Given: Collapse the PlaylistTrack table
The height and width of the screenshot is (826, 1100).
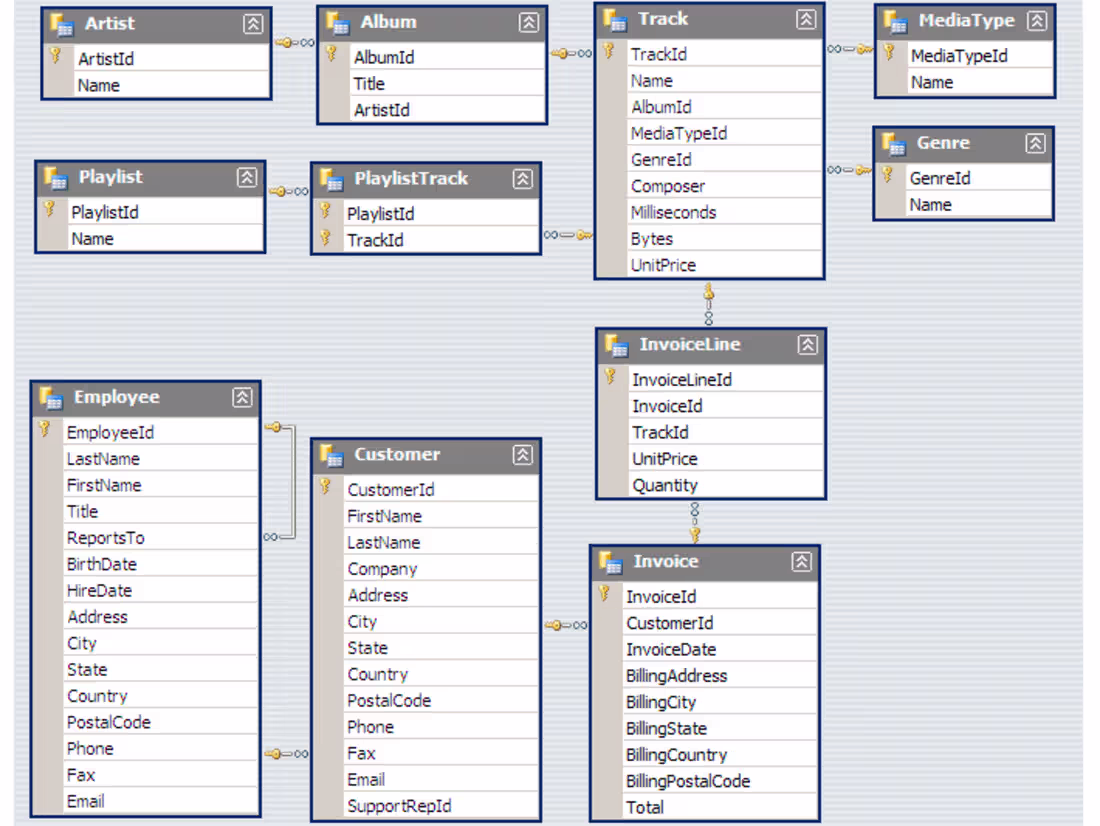Looking at the screenshot, I should point(522,179).
